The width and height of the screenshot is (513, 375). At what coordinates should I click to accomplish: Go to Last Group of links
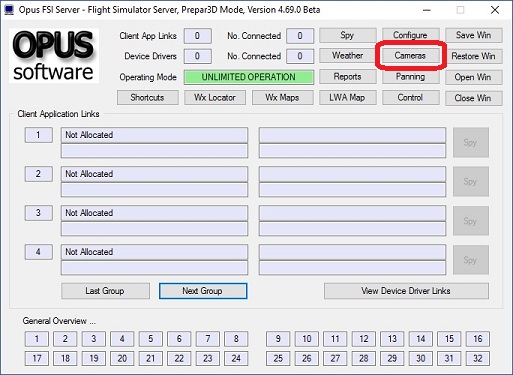(x=105, y=291)
